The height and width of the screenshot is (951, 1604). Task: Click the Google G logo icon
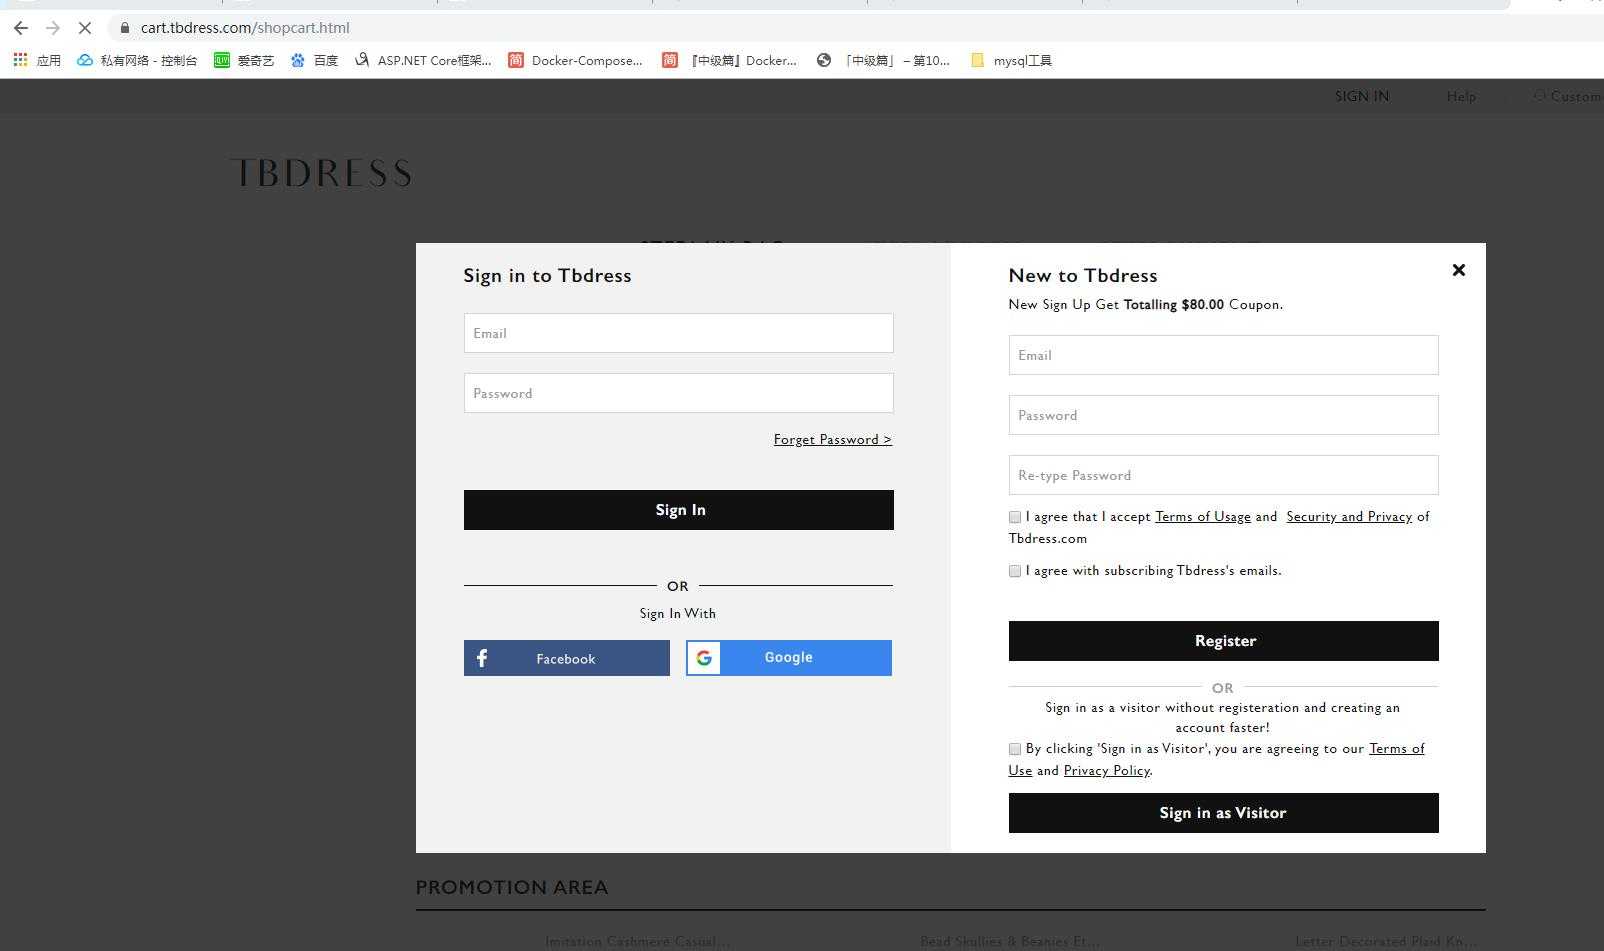704,658
